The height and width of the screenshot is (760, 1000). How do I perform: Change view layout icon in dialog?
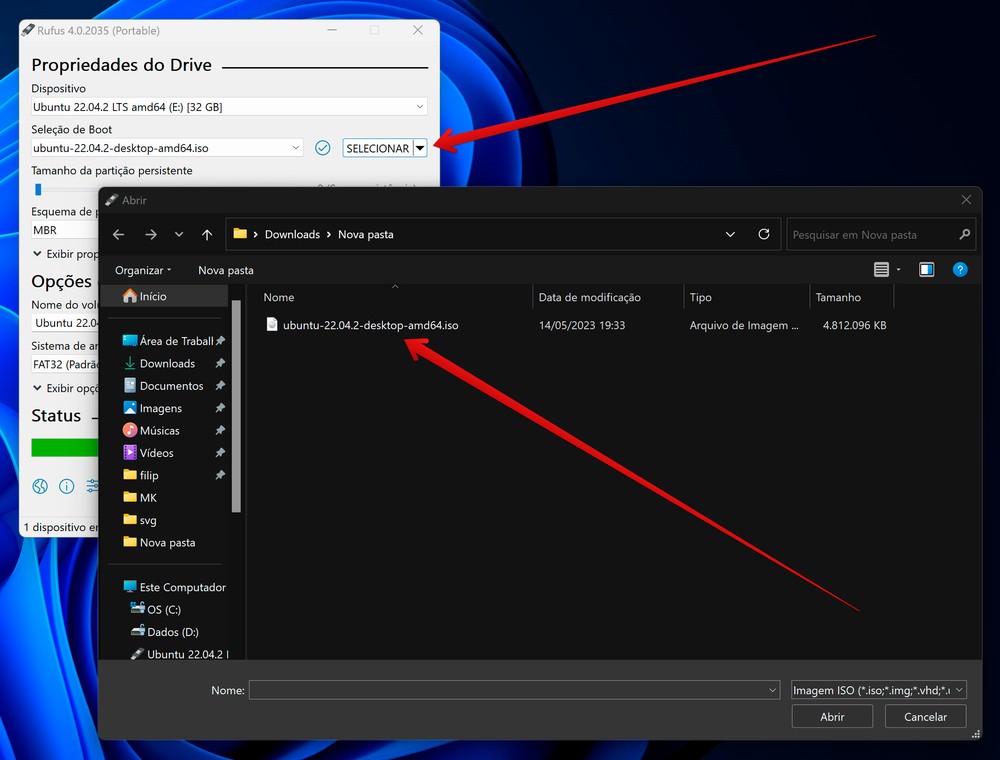tap(881, 270)
